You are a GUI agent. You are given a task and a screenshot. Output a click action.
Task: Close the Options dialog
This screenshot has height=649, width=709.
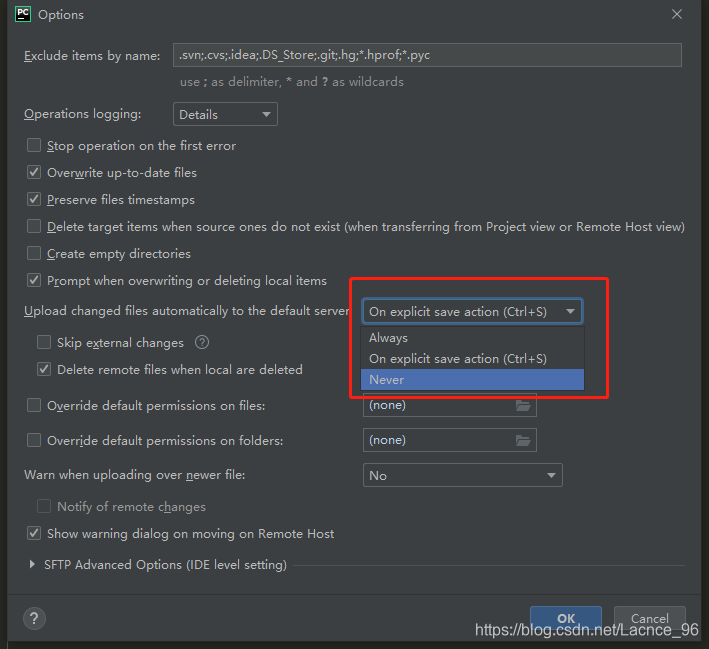[x=676, y=14]
